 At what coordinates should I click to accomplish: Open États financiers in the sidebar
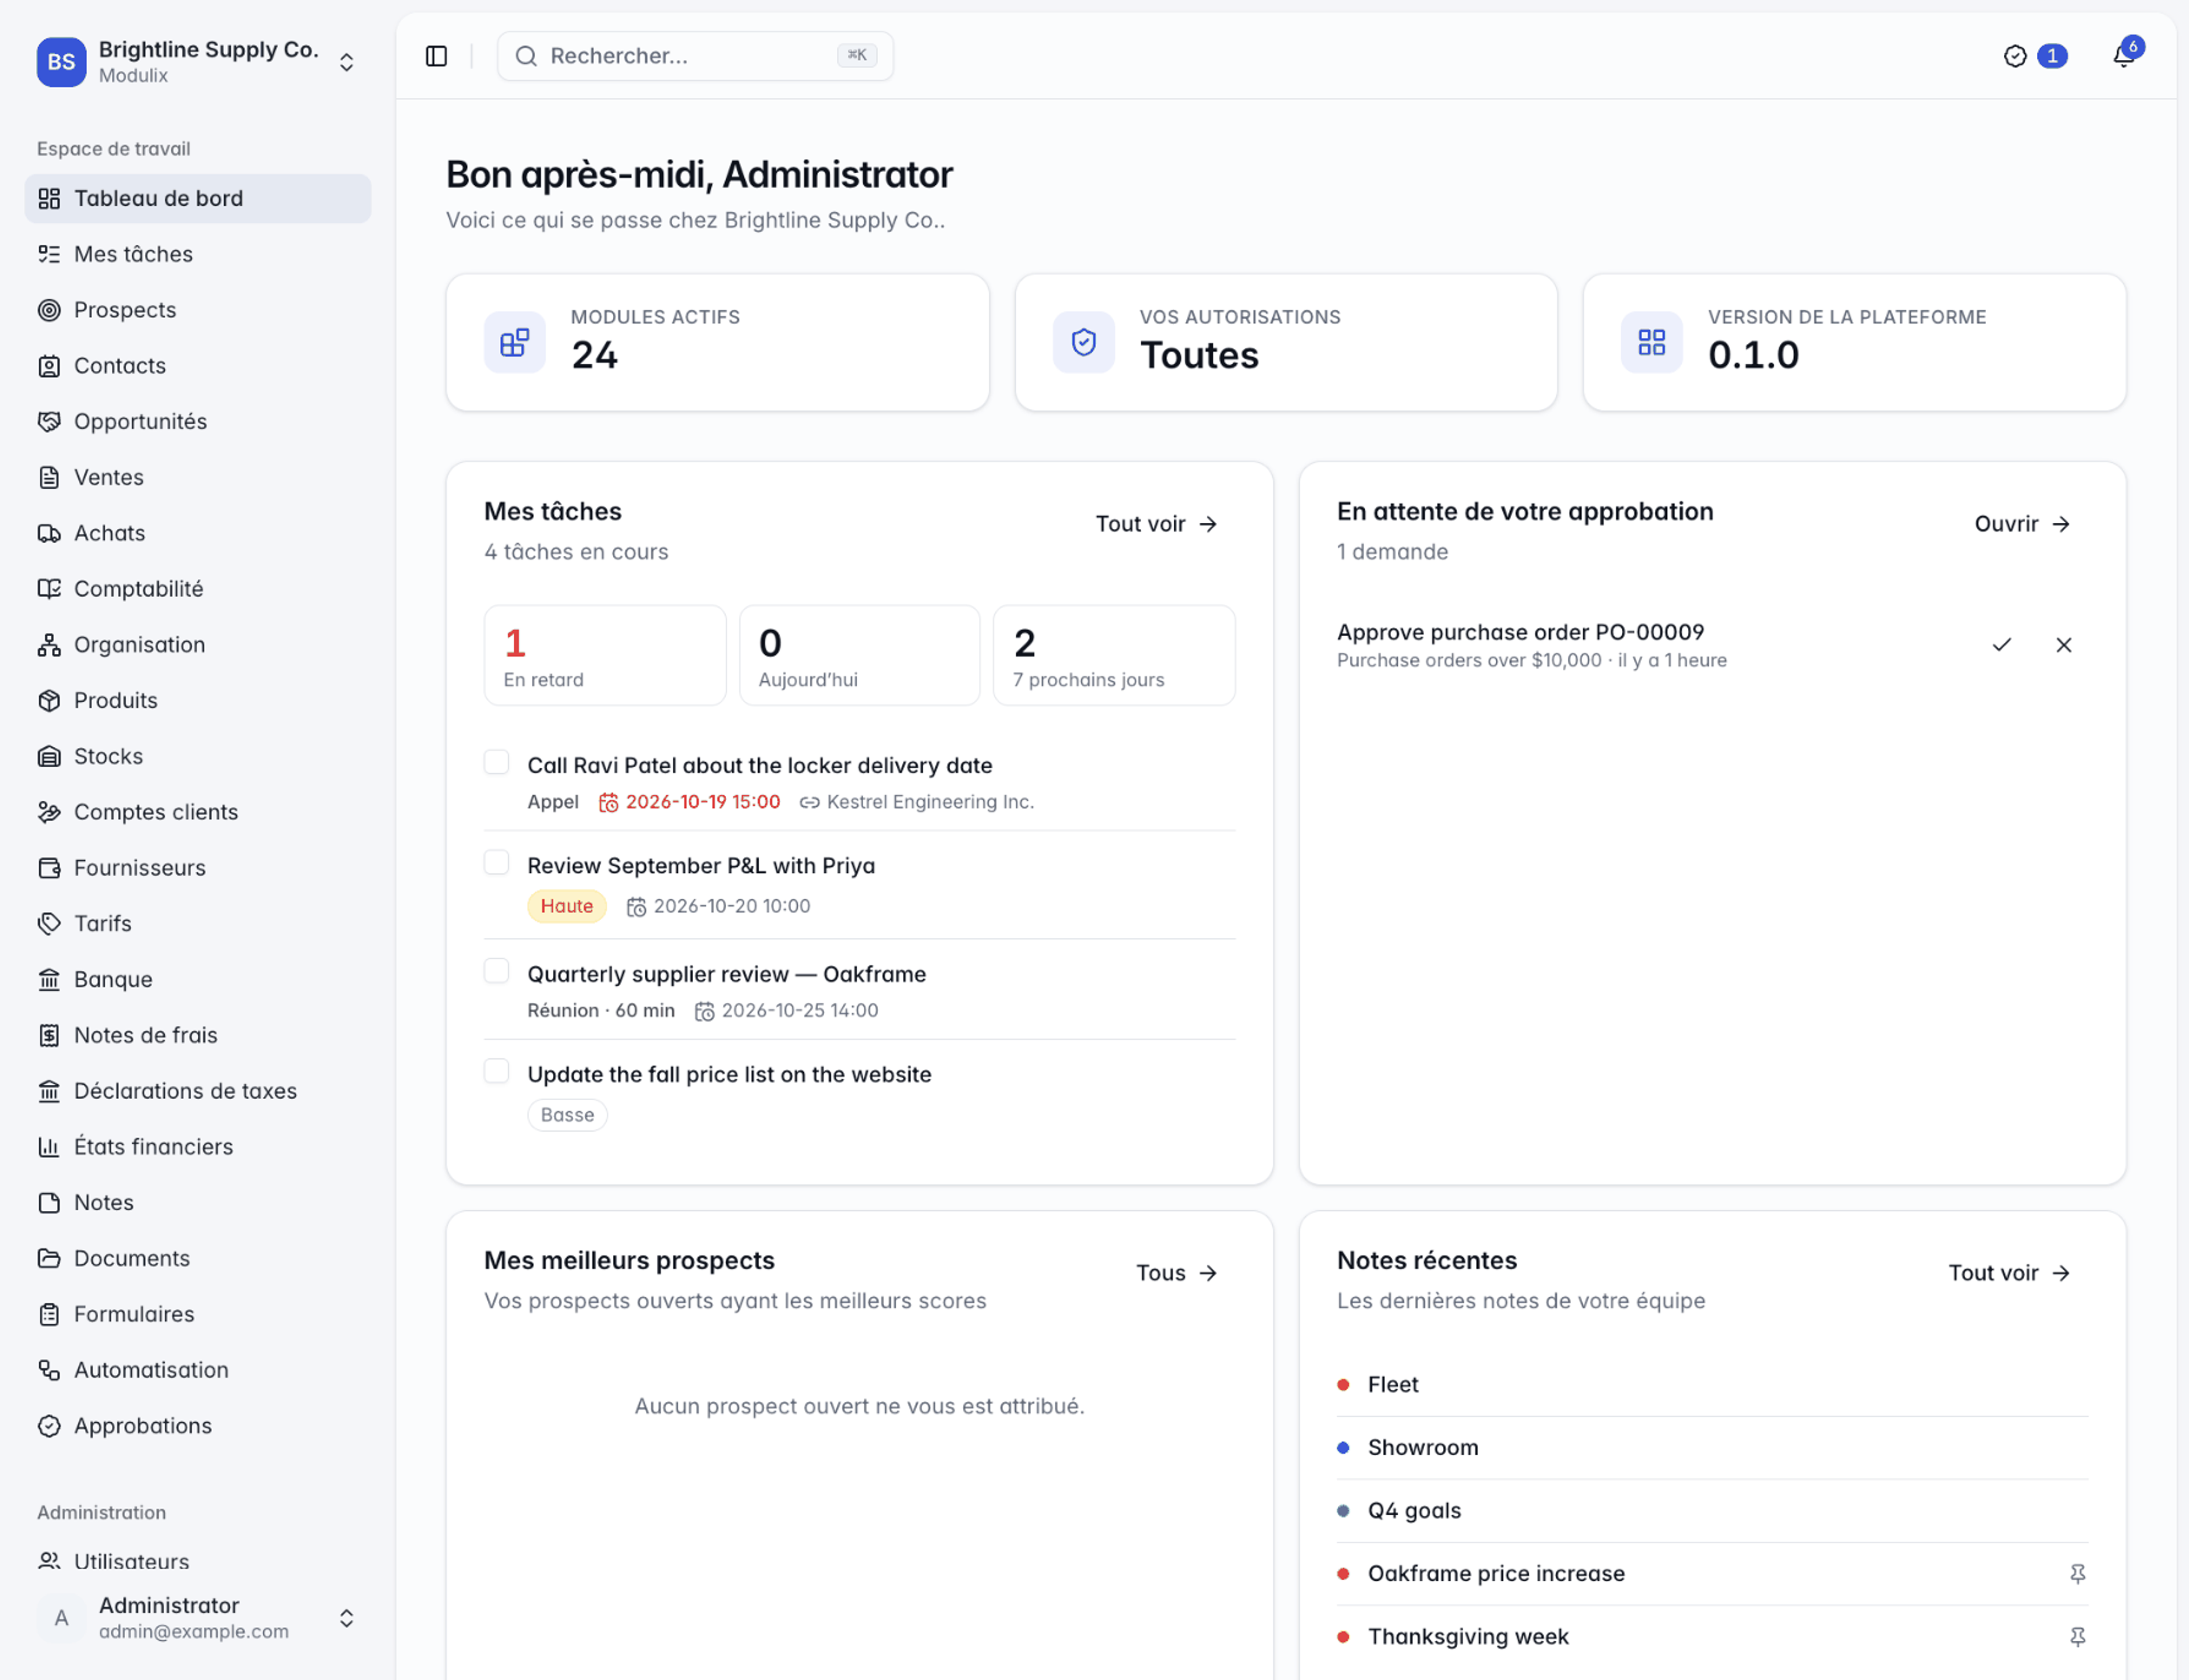click(x=198, y=1147)
